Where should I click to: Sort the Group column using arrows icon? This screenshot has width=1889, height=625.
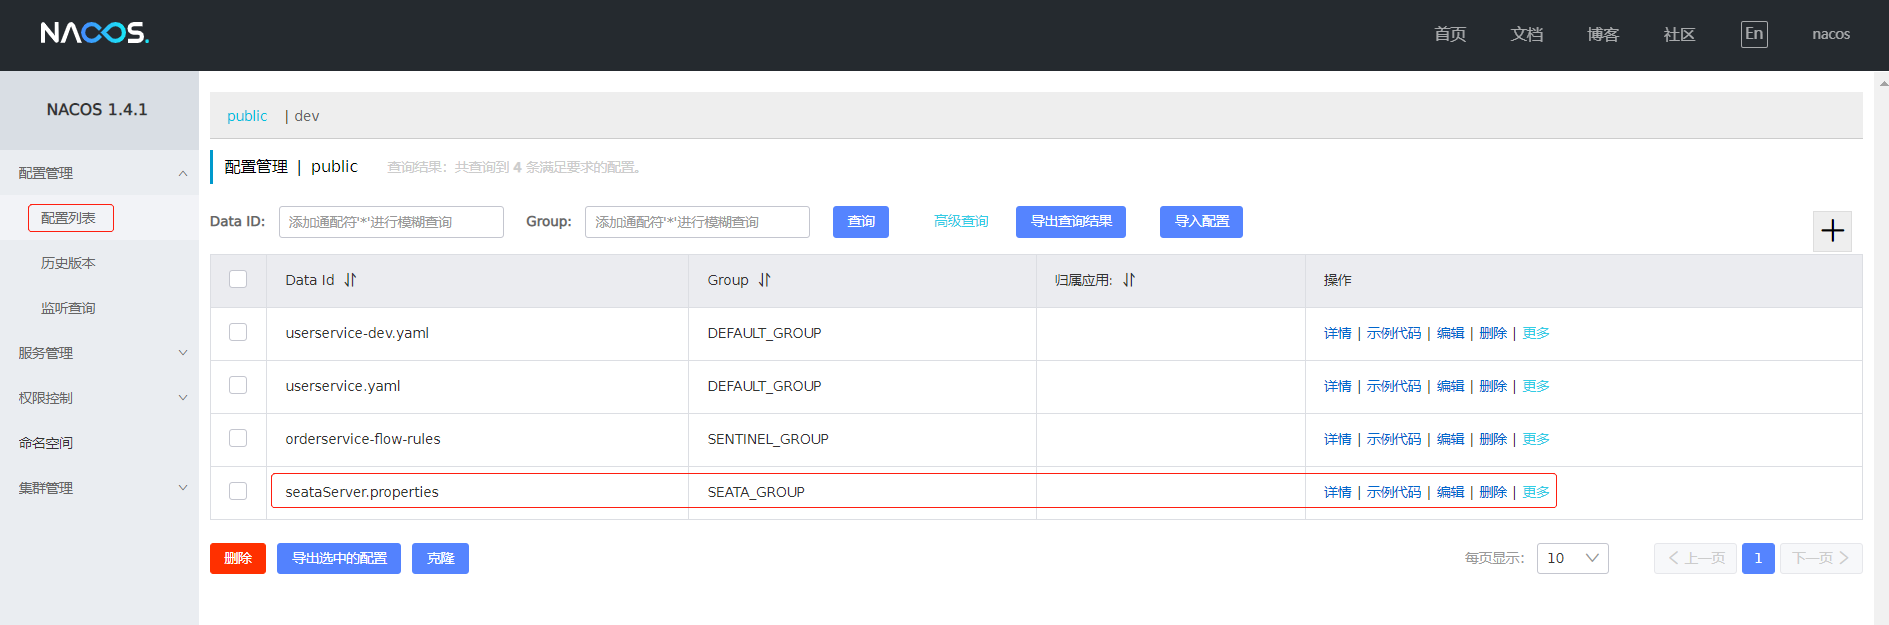click(764, 280)
